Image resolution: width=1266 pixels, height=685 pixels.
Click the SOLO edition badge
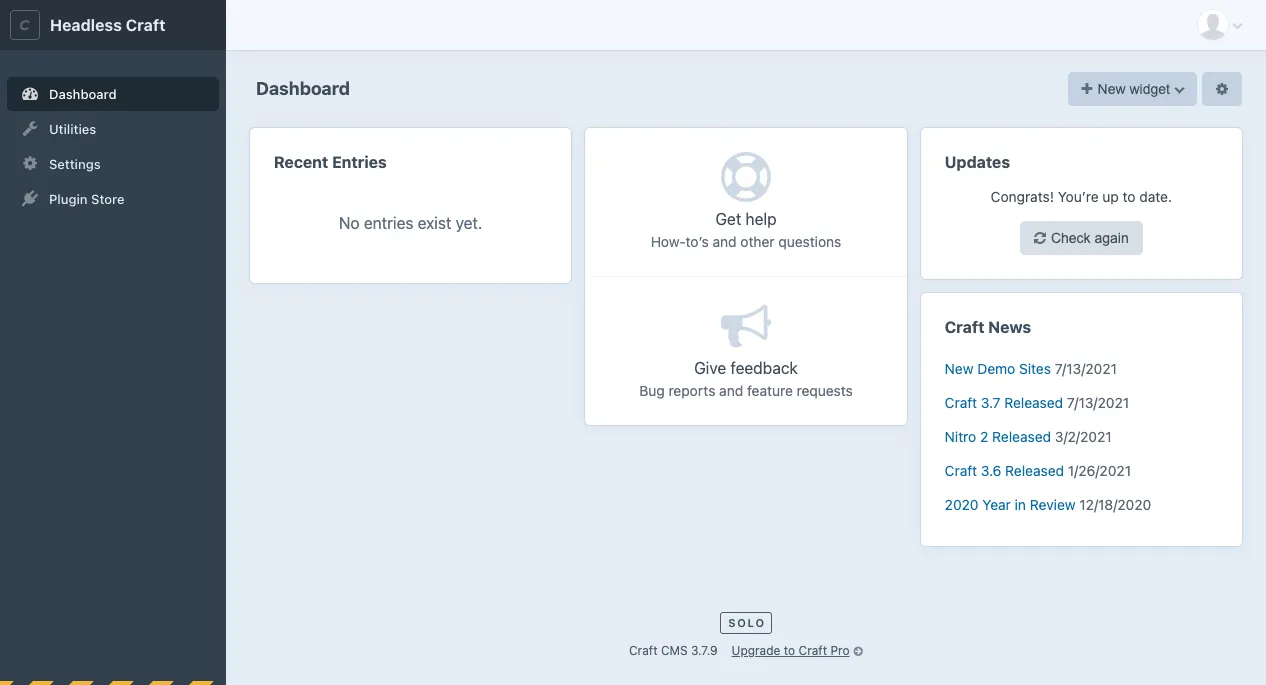746,623
